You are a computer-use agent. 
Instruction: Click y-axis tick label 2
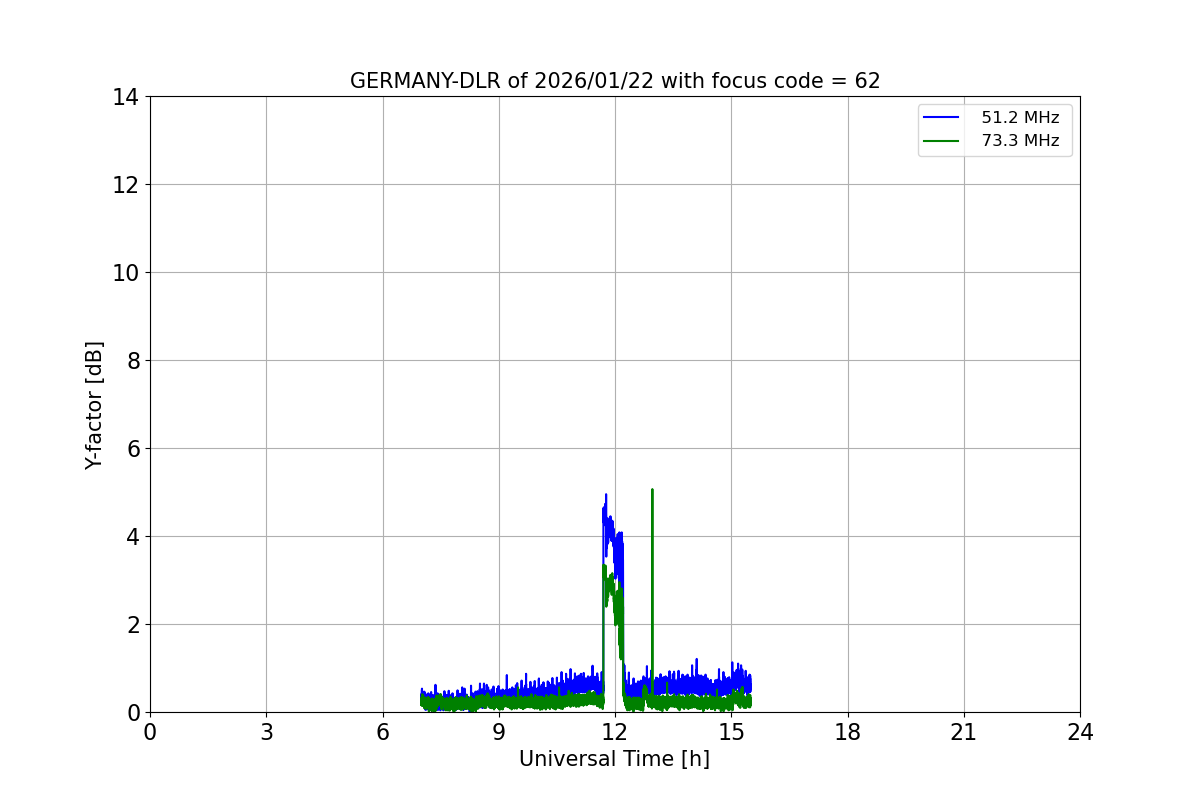pyautogui.click(x=132, y=624)
